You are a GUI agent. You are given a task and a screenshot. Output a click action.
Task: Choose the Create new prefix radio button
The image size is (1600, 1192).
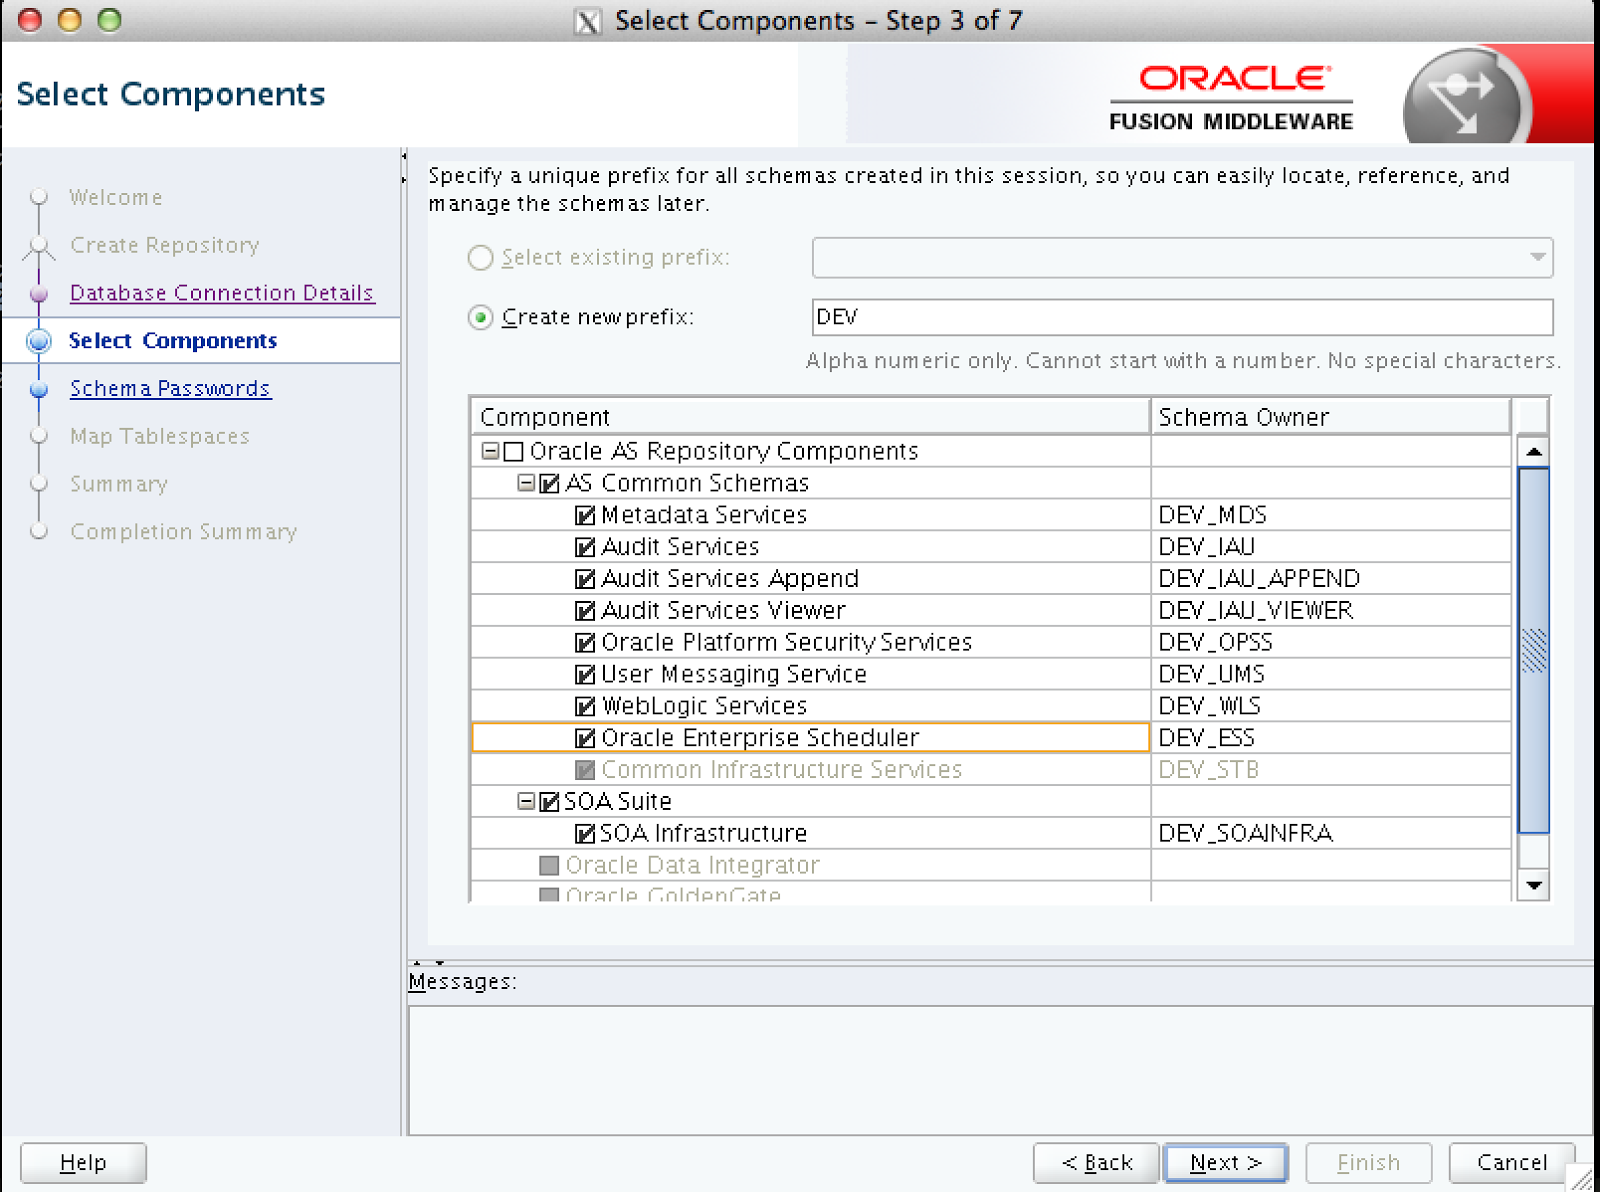coord(481,318)
